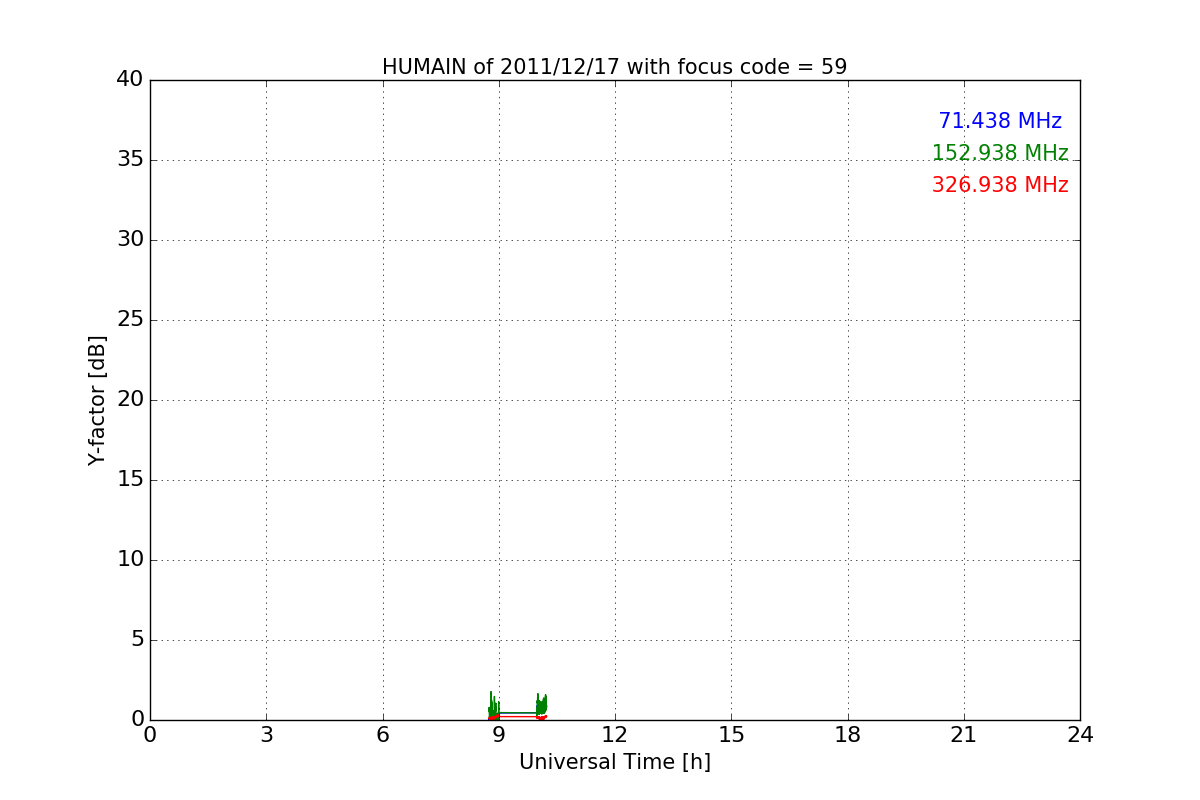Screen dimensions: 1200x800
Task: Click y-axis tick label 15
Action: pyautogui.click(x=130, y=479)
